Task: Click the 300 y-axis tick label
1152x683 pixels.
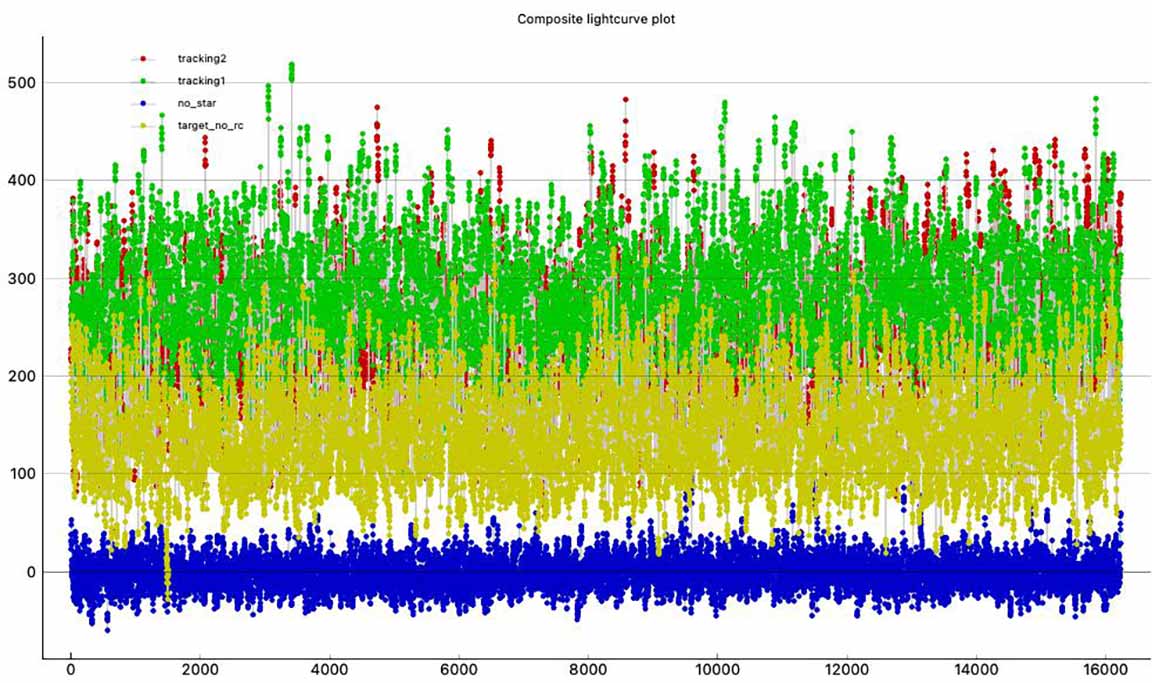Action: [x=19, y=278]
